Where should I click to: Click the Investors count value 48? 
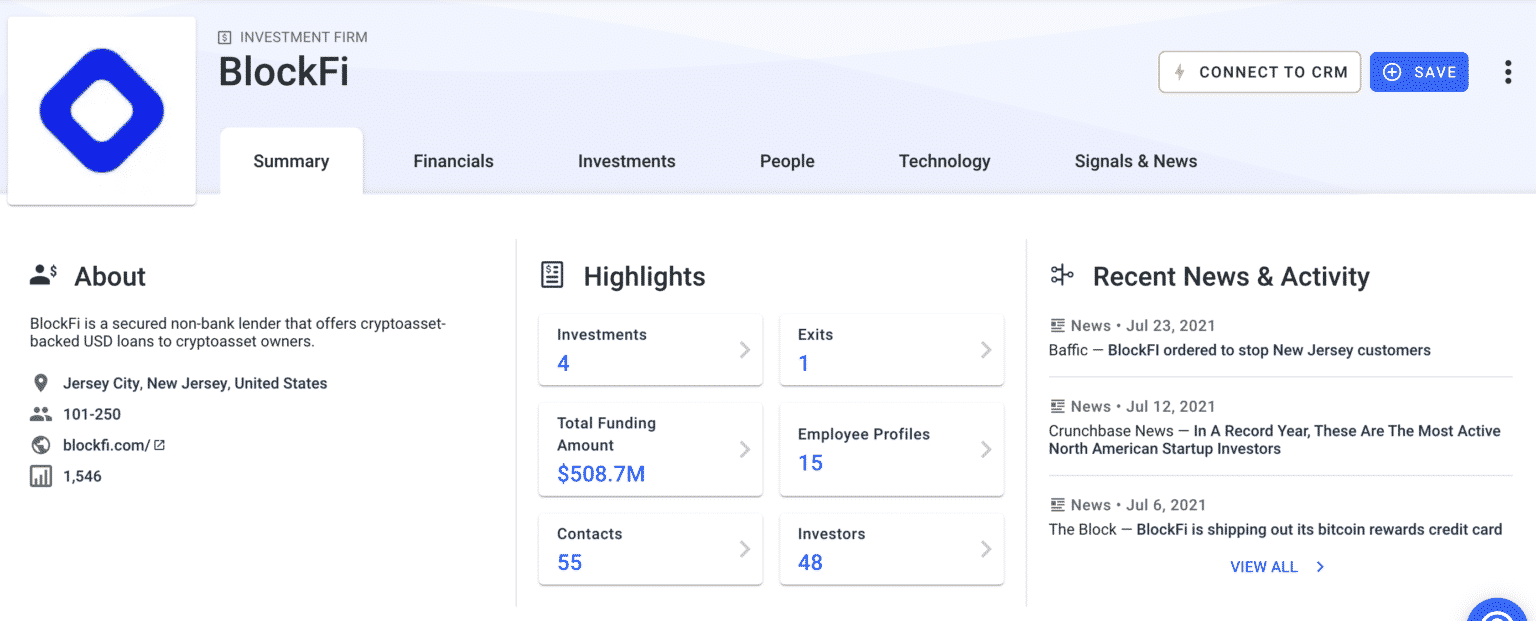point(810,562)
